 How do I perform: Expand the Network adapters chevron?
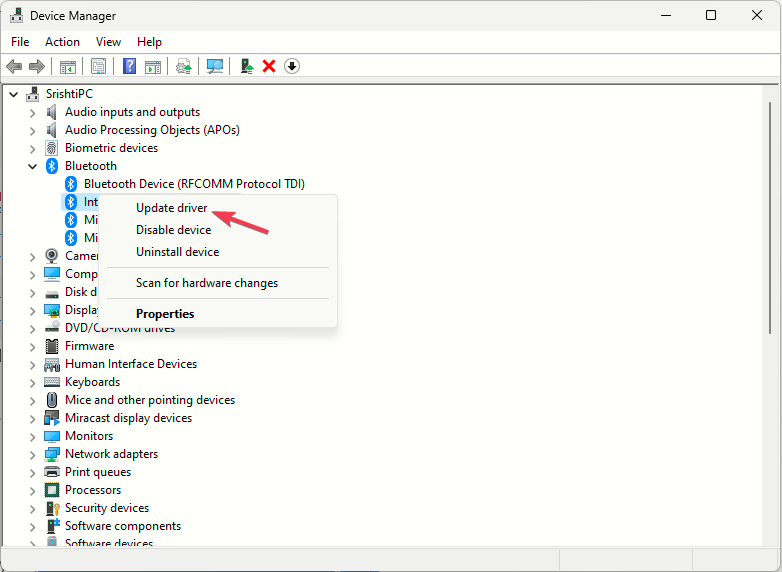pos(32,455)
